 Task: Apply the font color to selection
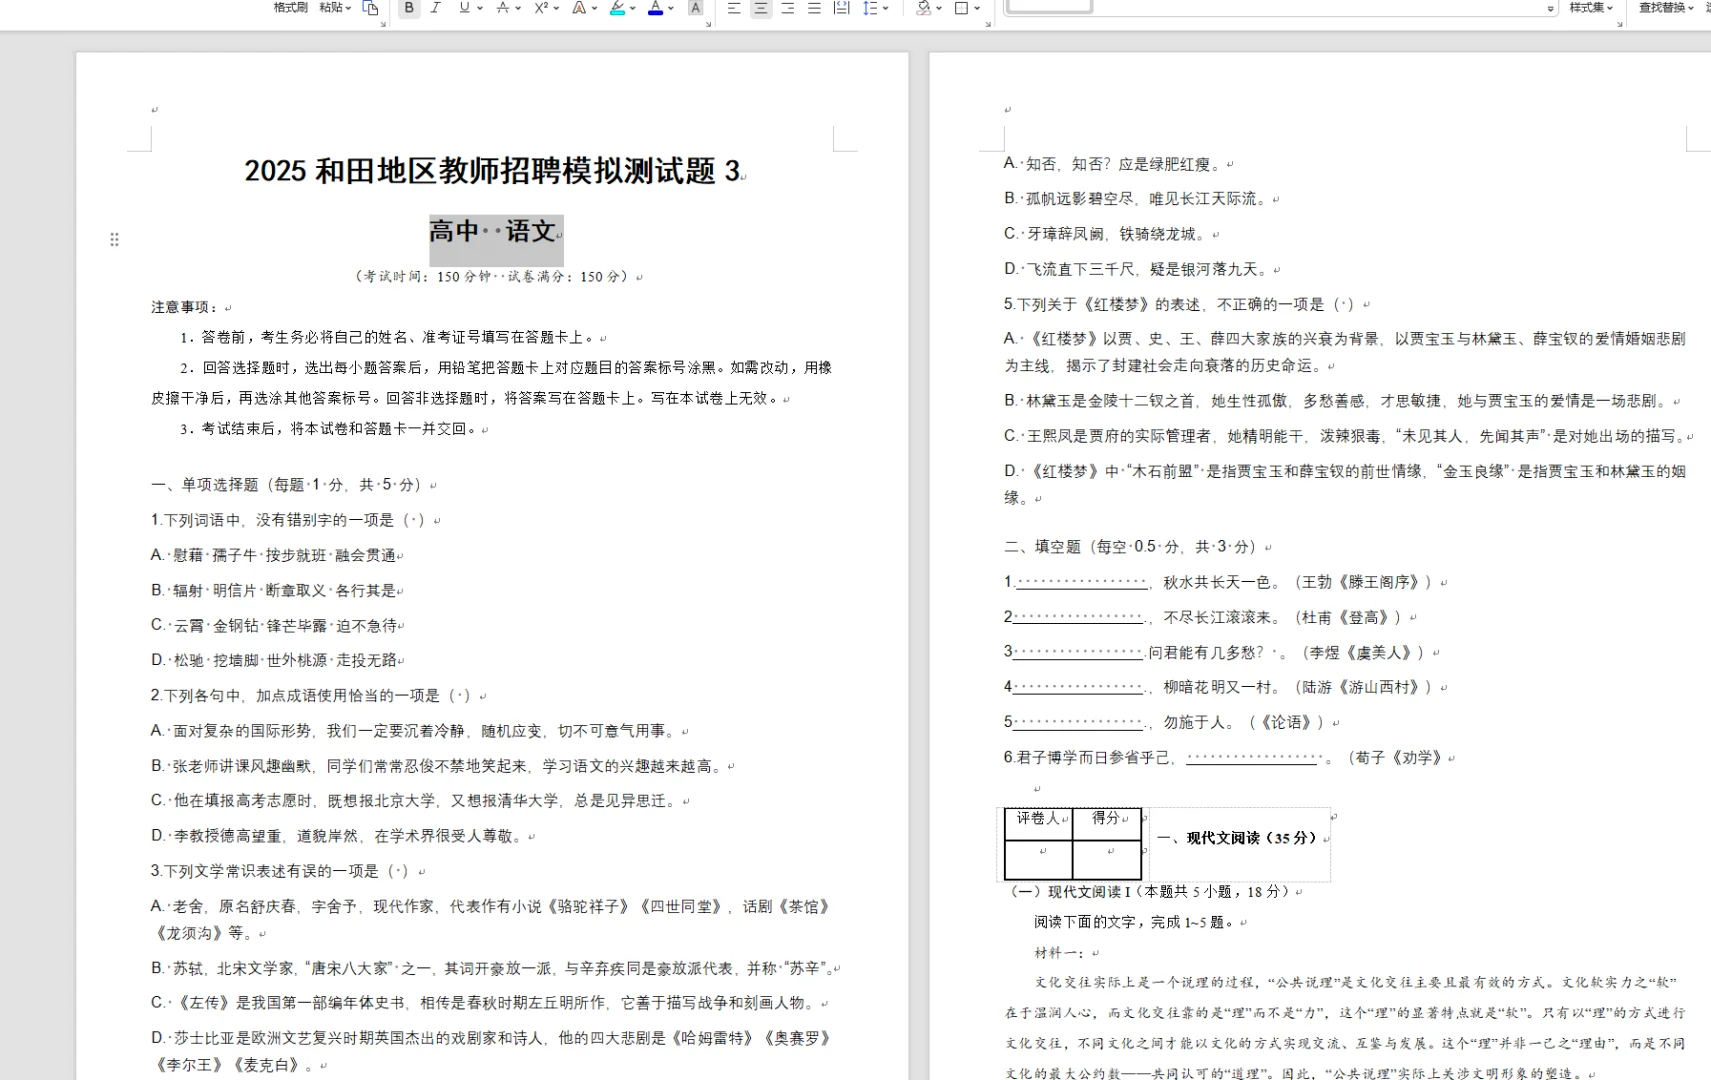[654, 8]
